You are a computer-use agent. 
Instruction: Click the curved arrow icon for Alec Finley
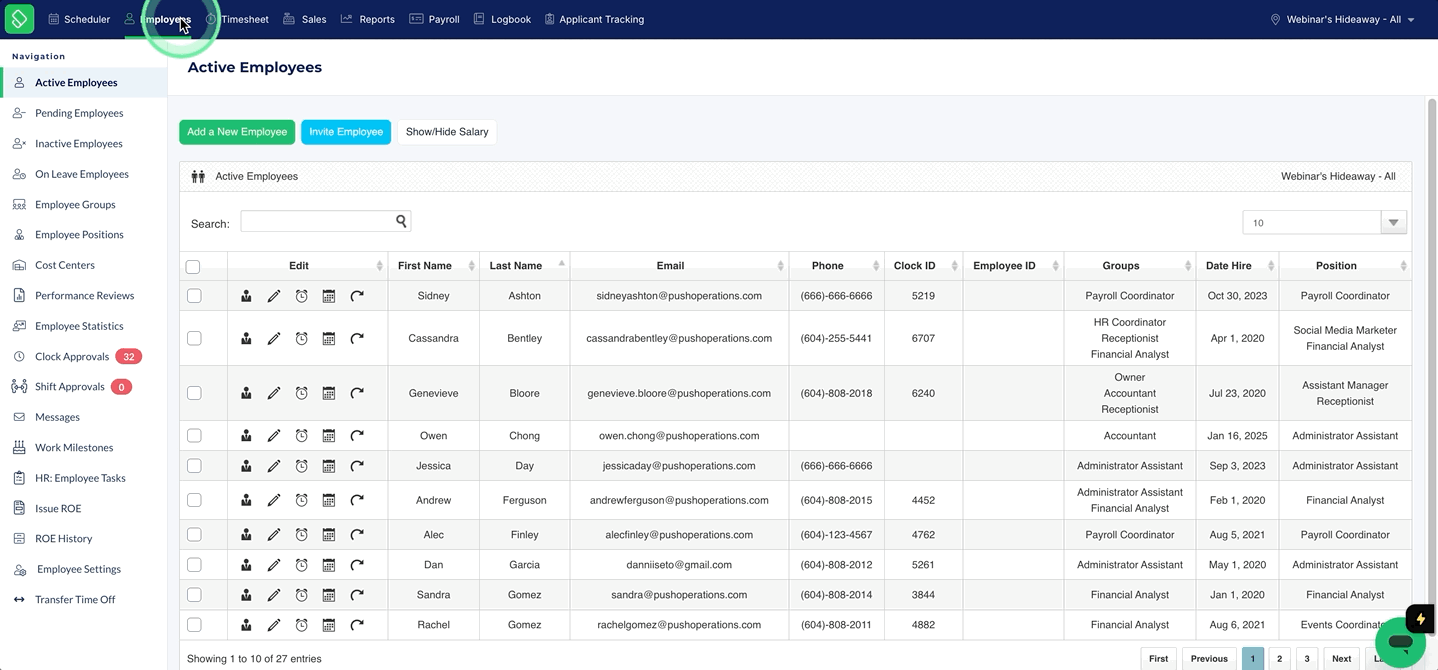(357, 535)
